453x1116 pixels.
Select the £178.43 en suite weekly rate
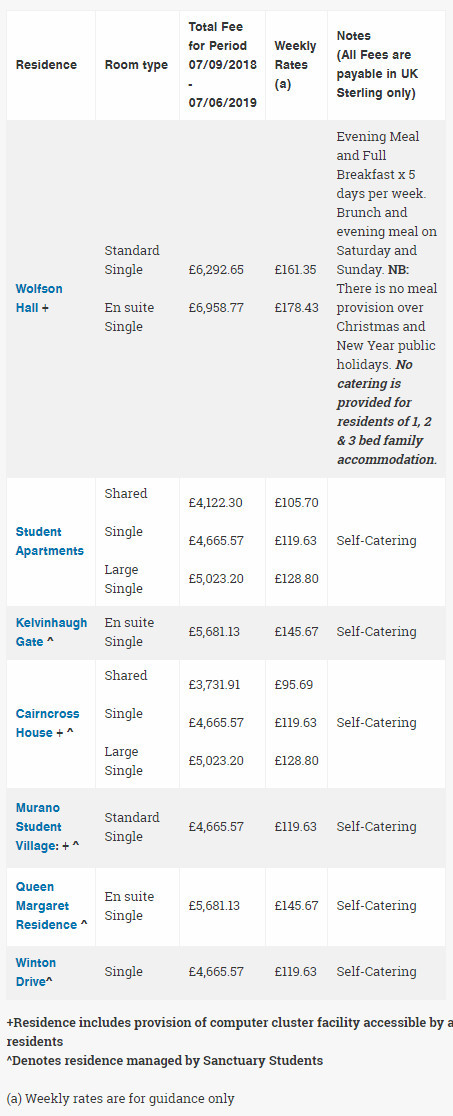(x=296, y=308)
